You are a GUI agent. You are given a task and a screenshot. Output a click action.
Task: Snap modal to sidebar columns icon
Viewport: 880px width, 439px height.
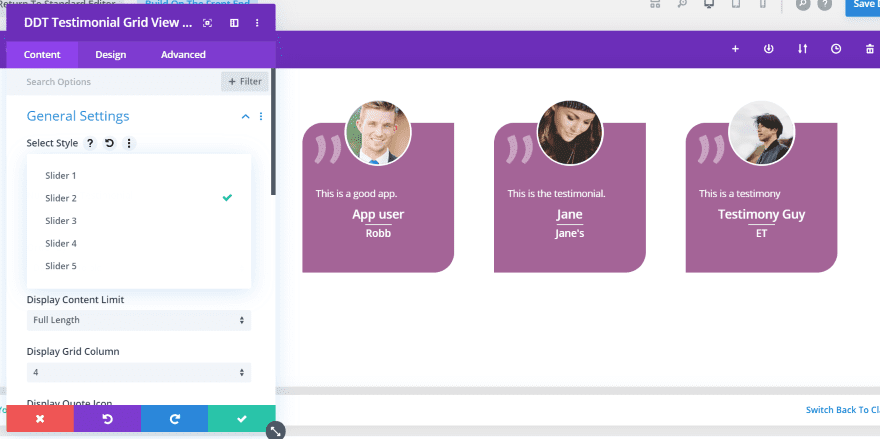(x=234, y=23)
